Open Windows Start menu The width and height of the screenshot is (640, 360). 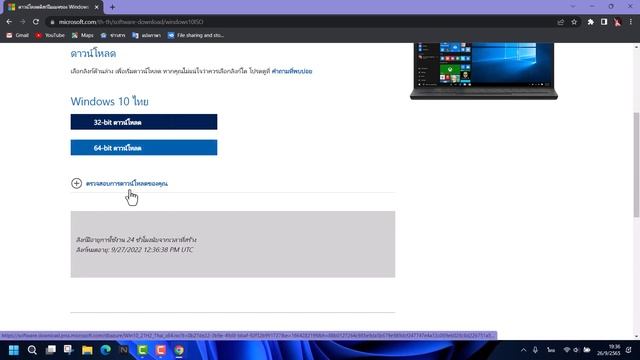pos(14,350)
